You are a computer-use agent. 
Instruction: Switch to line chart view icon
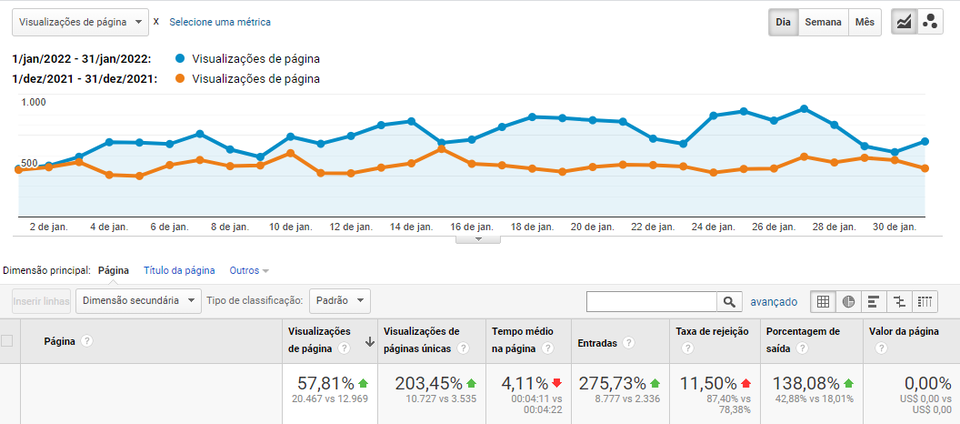point(904,22)
